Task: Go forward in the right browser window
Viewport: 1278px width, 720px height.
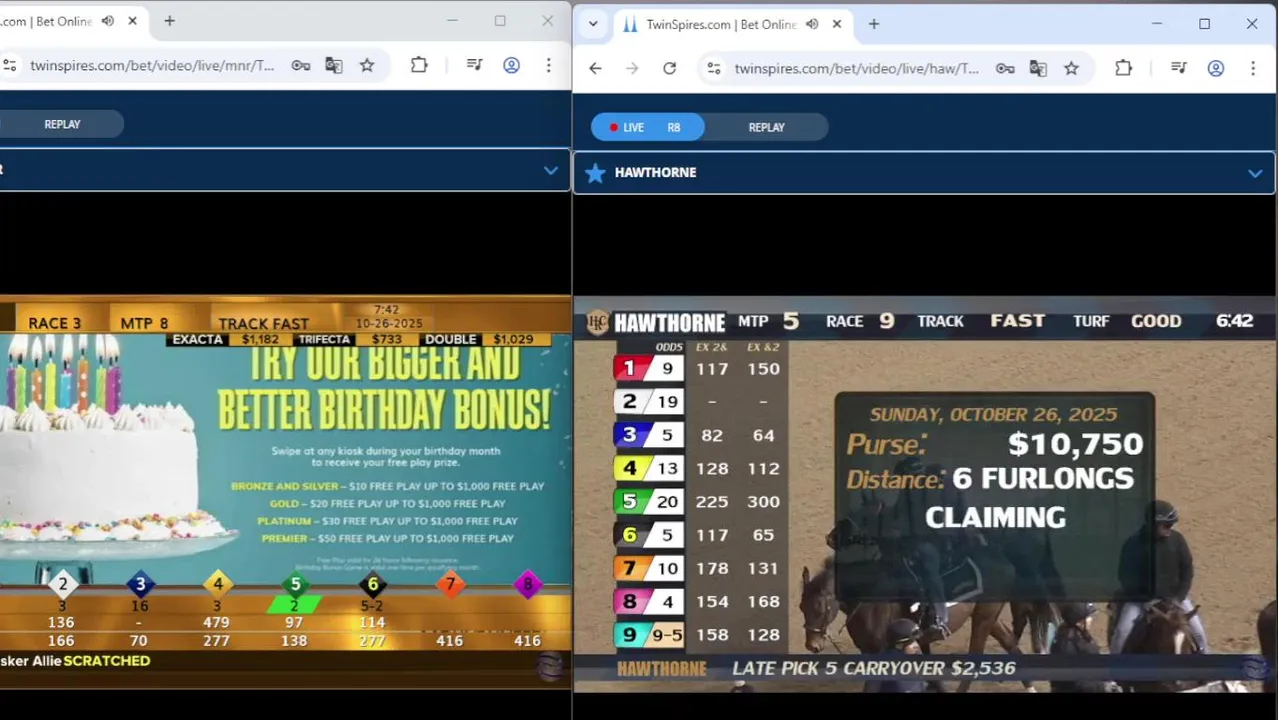Action: click(632, 68)
